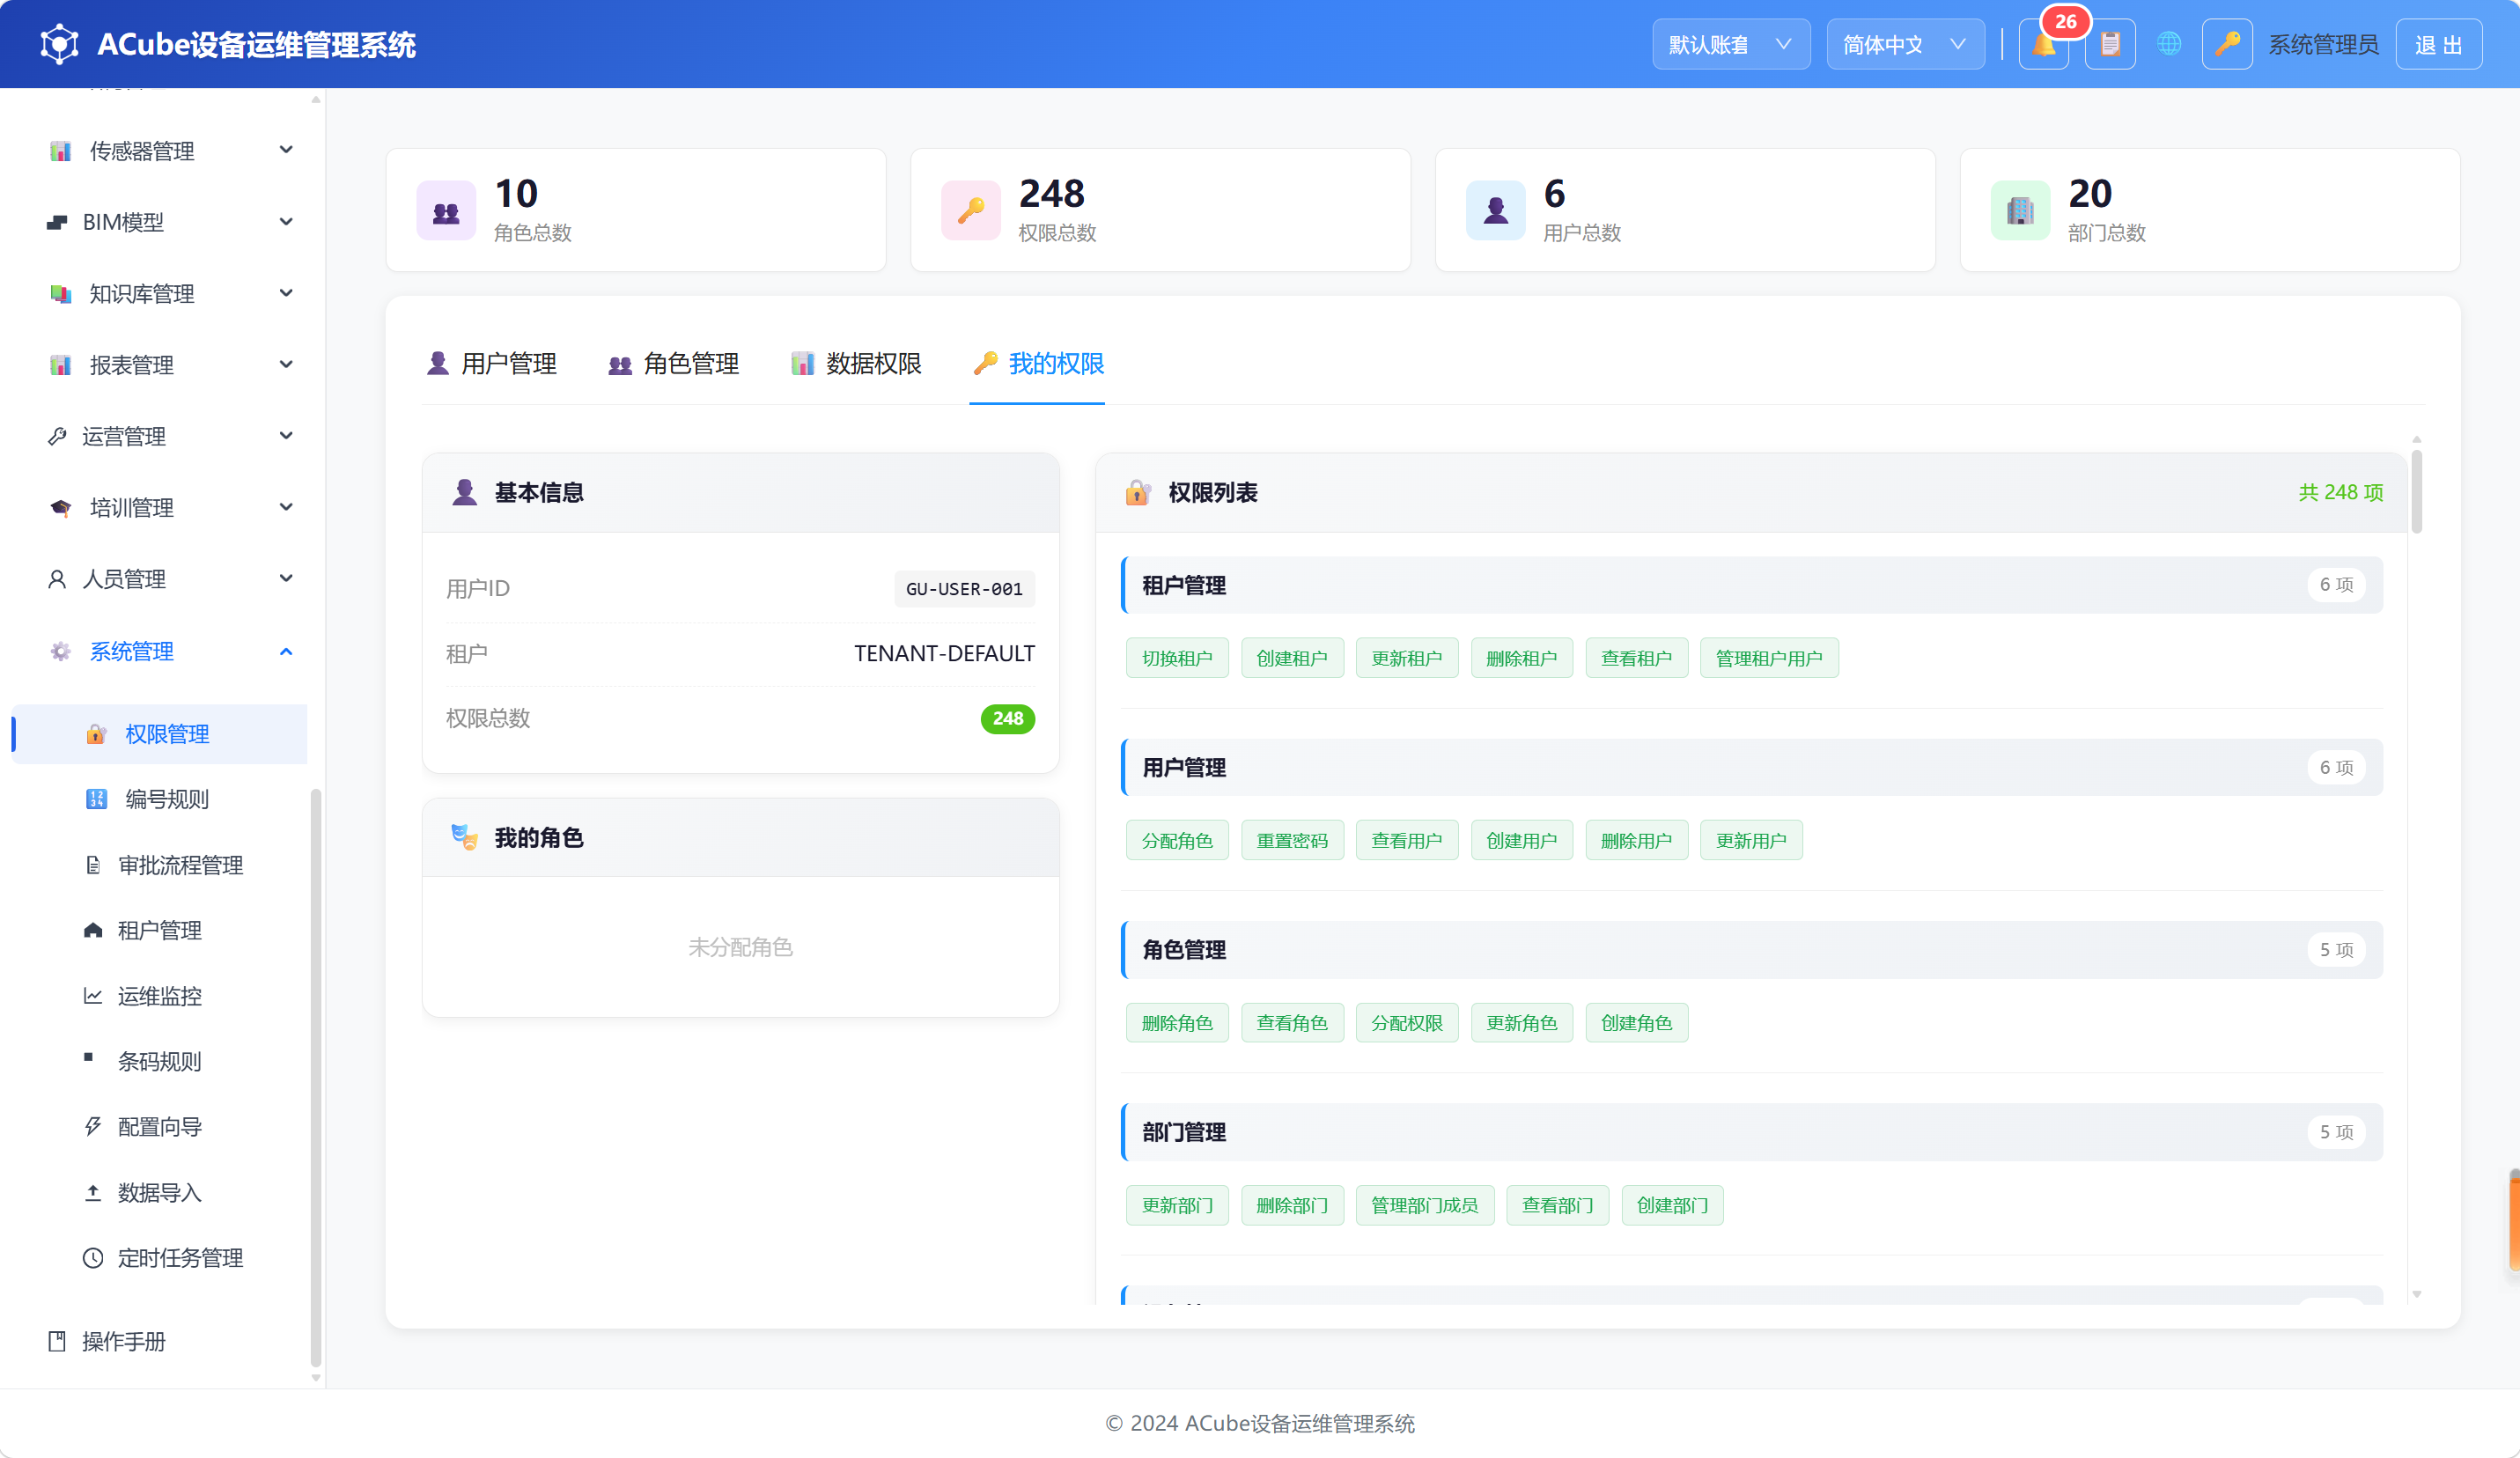Open 审批流程管理 in the sidebar
The width and height of the screenshot is (2520, 1458).
[x=160, y=865]
